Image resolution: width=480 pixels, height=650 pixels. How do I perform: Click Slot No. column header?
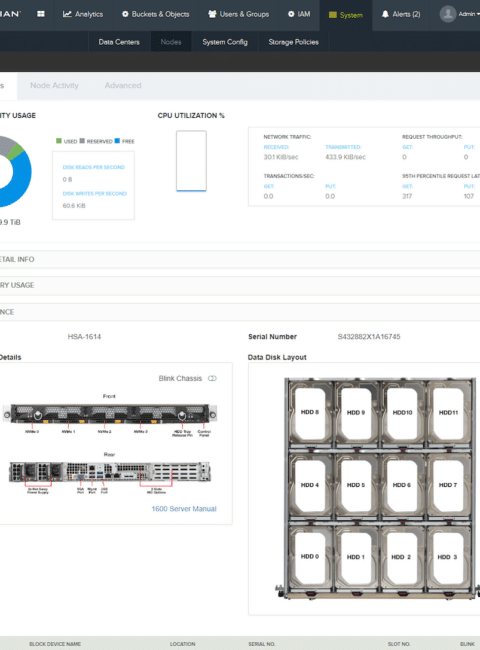click(x=399, y=644)
